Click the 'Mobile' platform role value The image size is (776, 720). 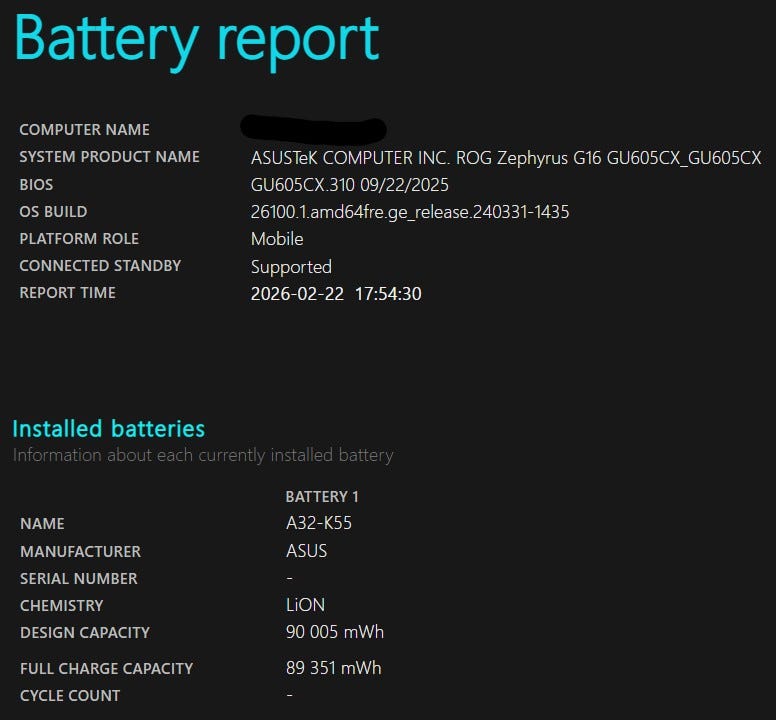(277, 239)
